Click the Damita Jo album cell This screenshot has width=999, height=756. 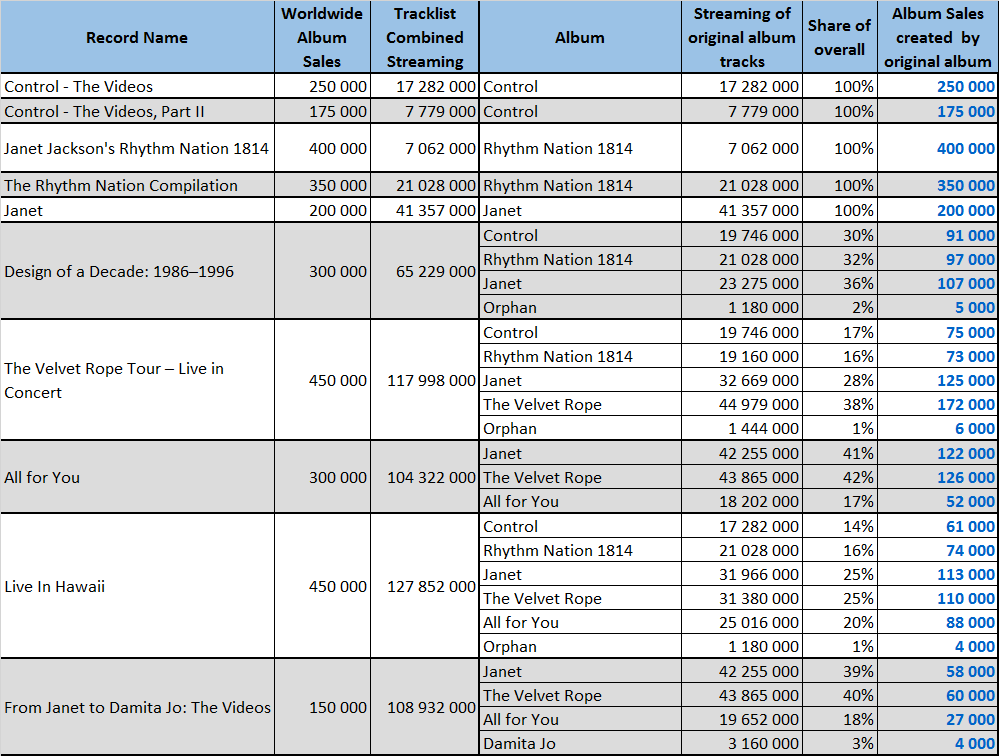click(x=580, y=743)
